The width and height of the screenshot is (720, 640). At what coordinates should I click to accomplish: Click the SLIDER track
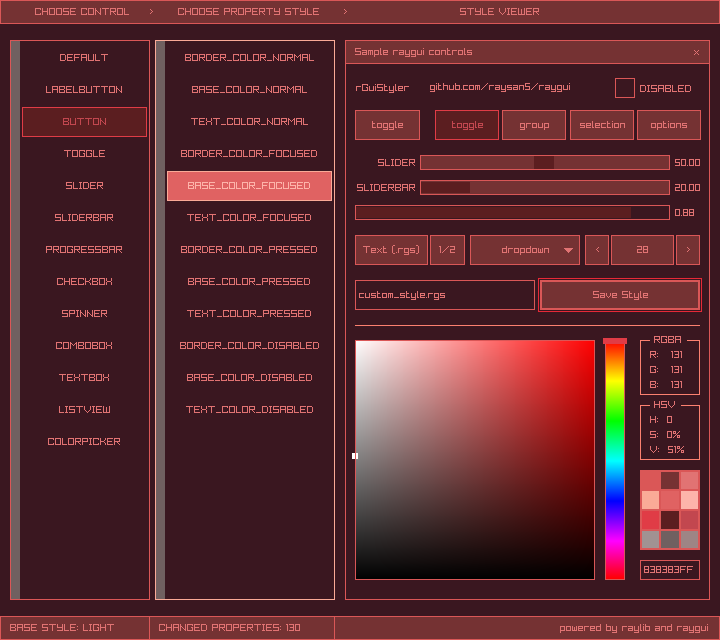544,162
